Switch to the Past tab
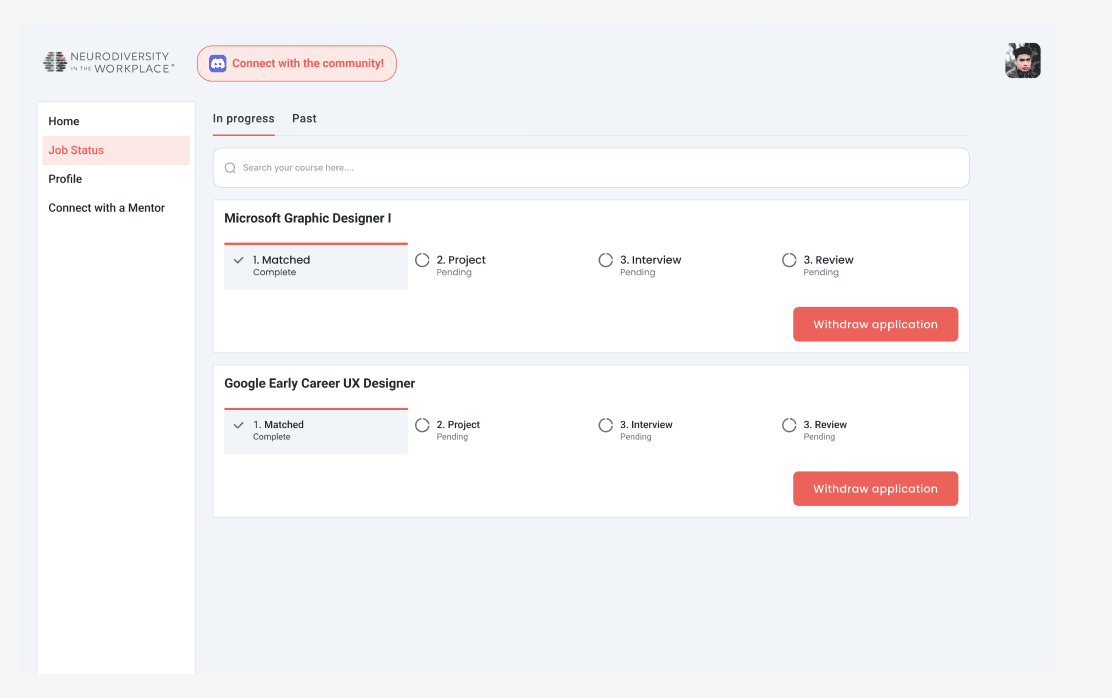 (x=304, y=118)
